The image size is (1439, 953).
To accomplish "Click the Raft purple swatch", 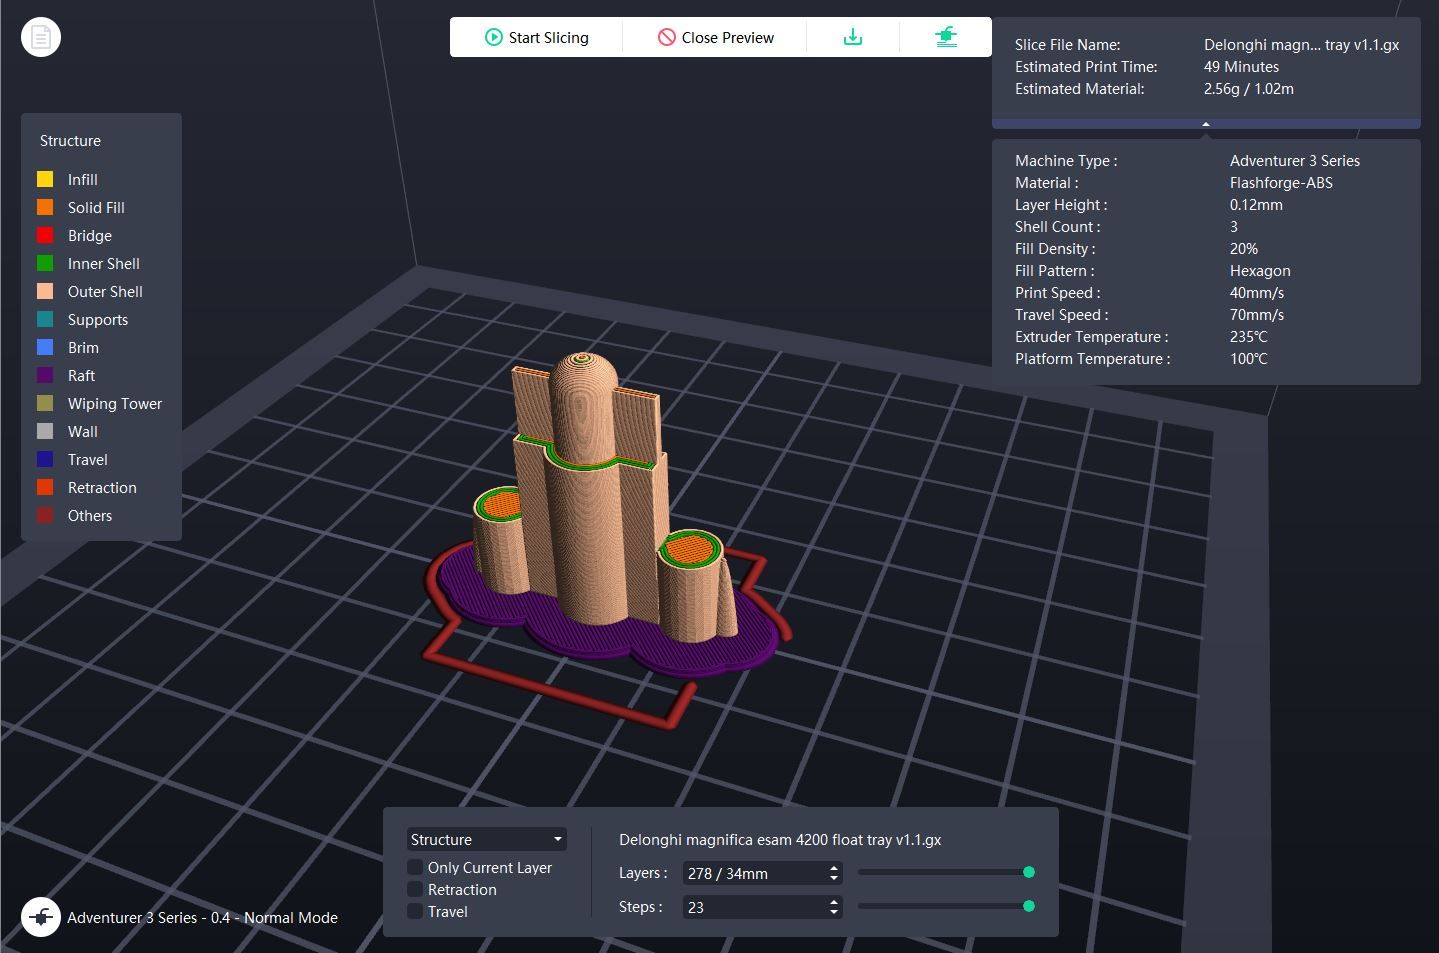I will (x=45, y=375).
